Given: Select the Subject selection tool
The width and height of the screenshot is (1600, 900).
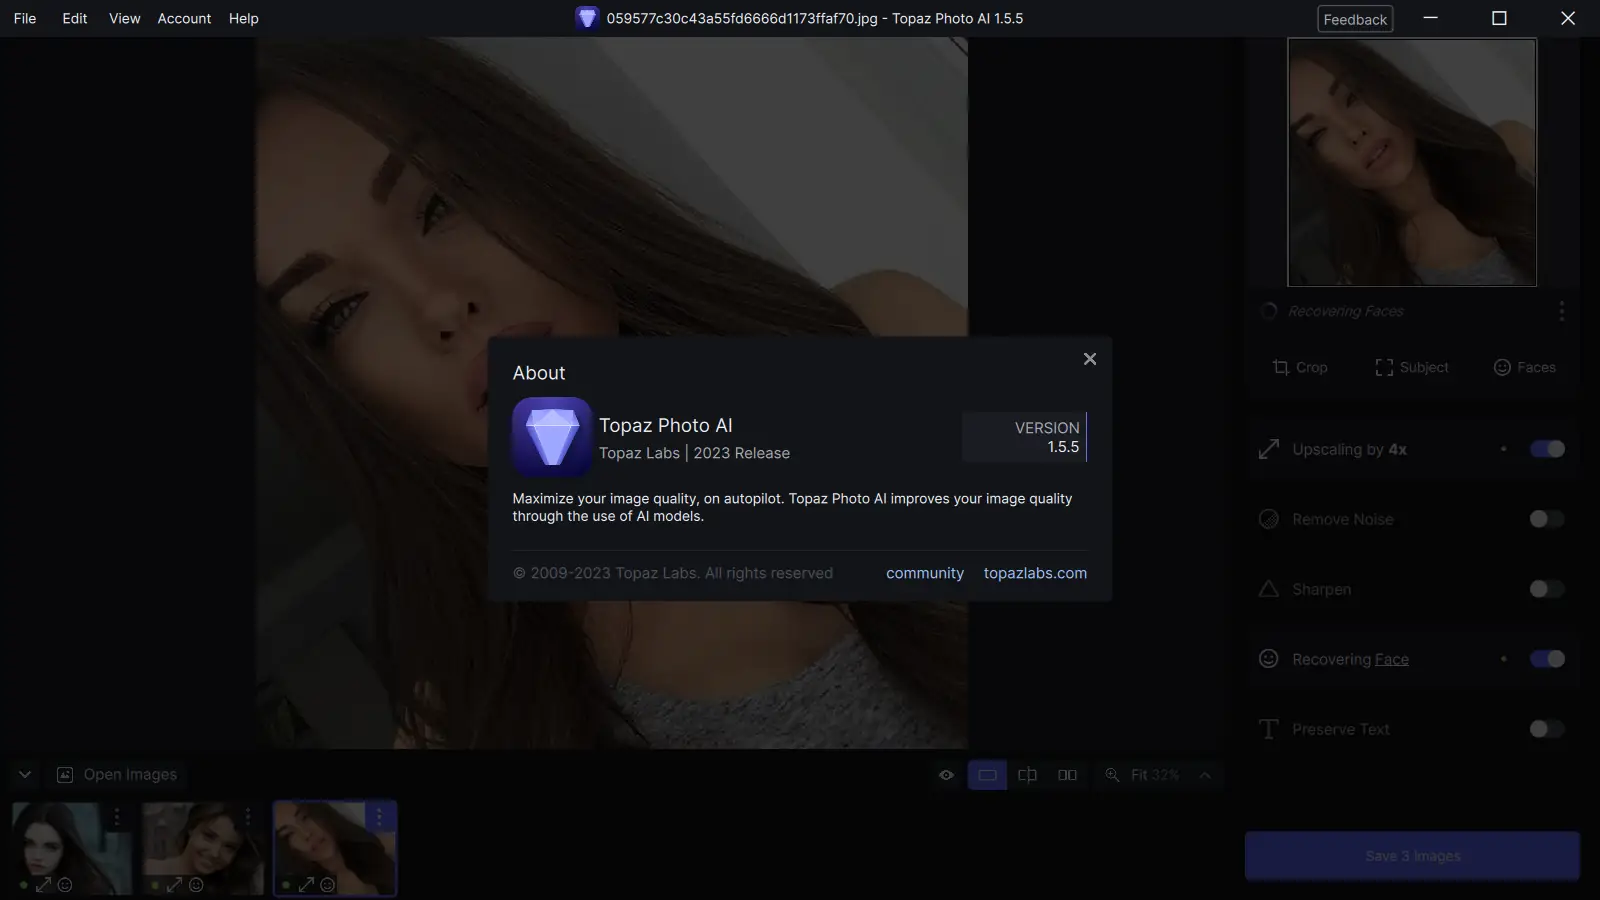Looking at the screenshot, I should pyautogui.click(x=1412, y=367).
